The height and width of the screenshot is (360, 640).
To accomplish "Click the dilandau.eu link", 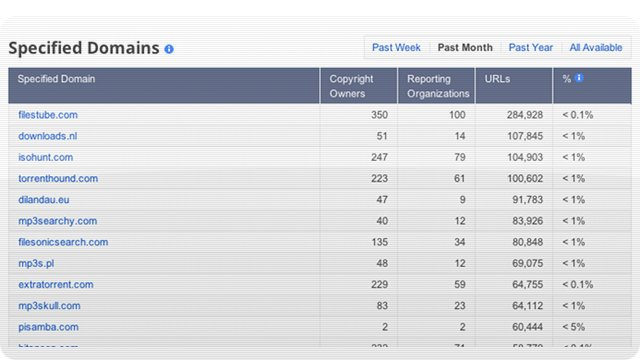I will click(x=44, y=200).
